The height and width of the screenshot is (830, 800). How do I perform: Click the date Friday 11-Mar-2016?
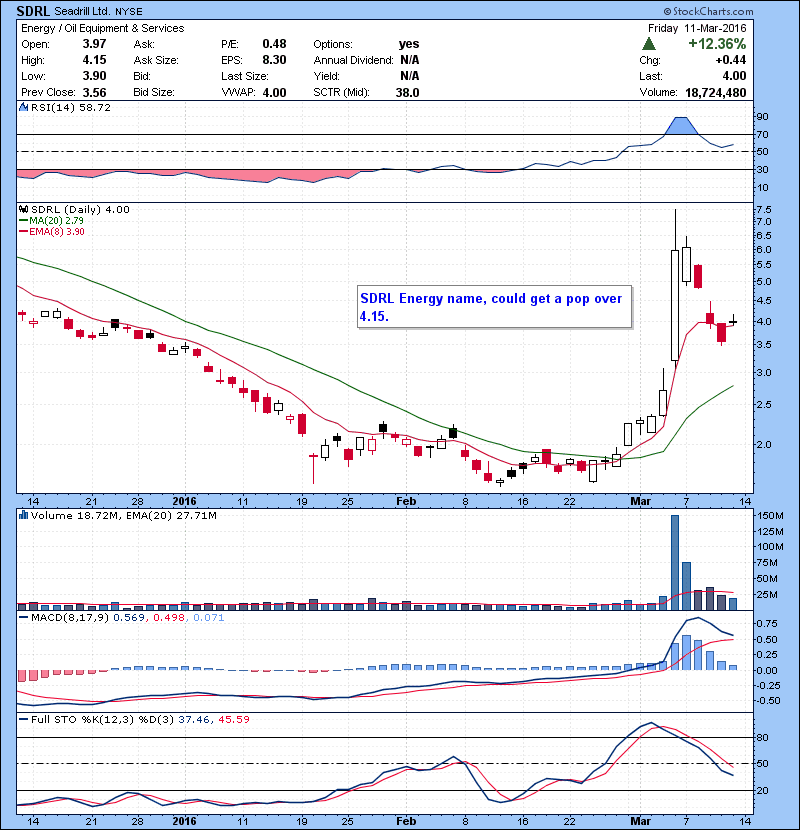click(x=697, y=28)
